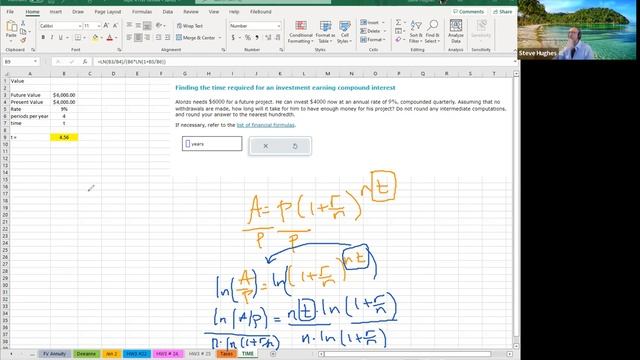Screen dimensions: 640x360
Task: Click the X clear button beside answer box
Action: click(266, 146)
